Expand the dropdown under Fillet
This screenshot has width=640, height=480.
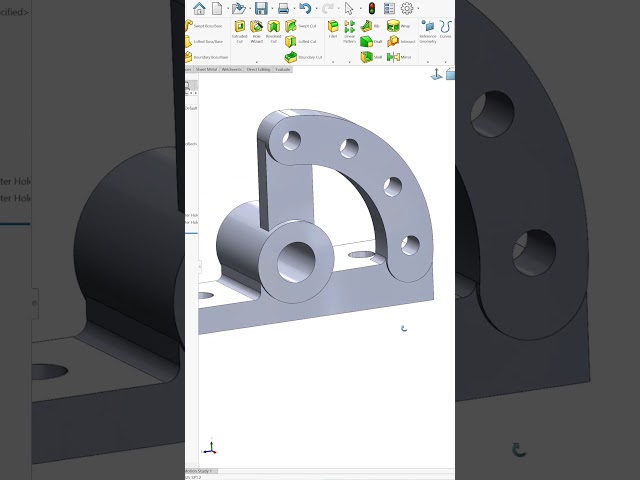(333, 62)
